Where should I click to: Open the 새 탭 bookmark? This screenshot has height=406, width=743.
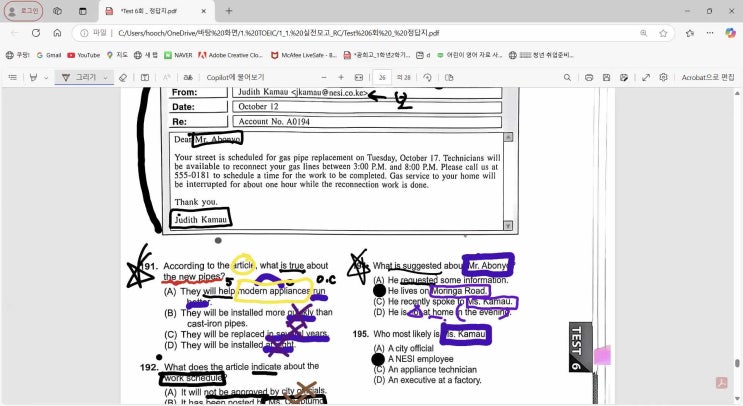146,55
